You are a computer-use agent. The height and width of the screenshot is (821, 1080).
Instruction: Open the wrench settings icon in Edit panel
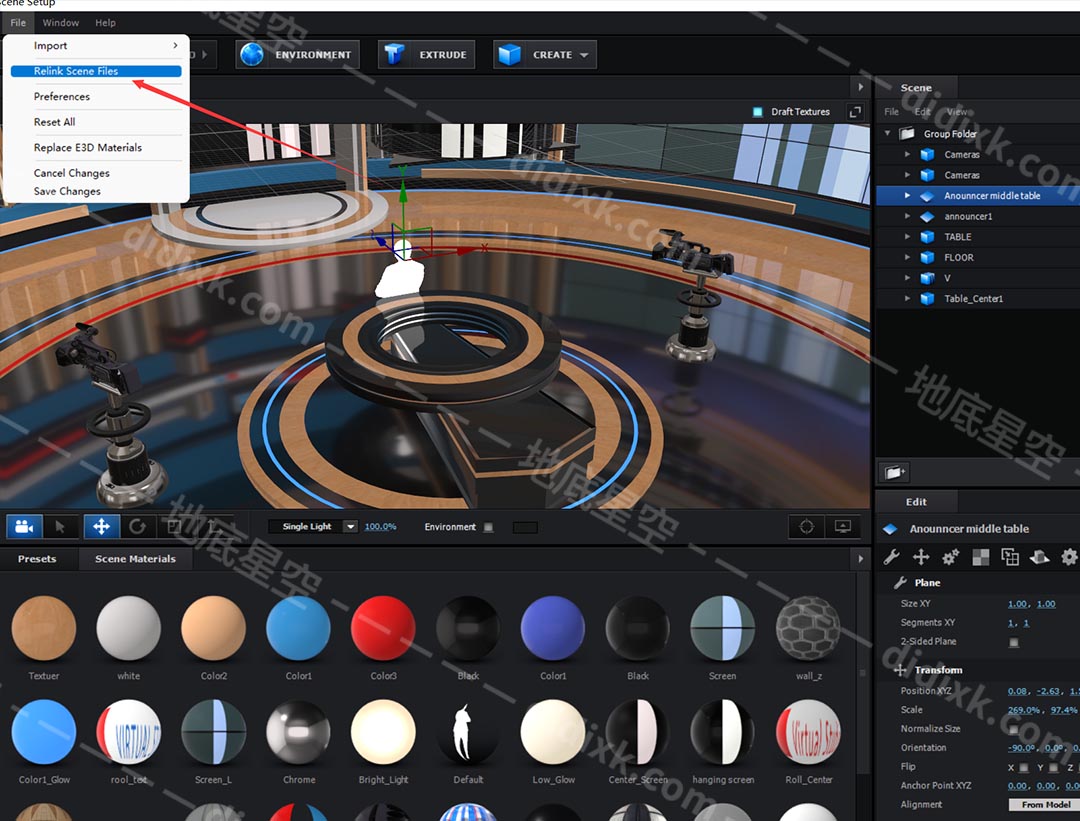[891, 557]
